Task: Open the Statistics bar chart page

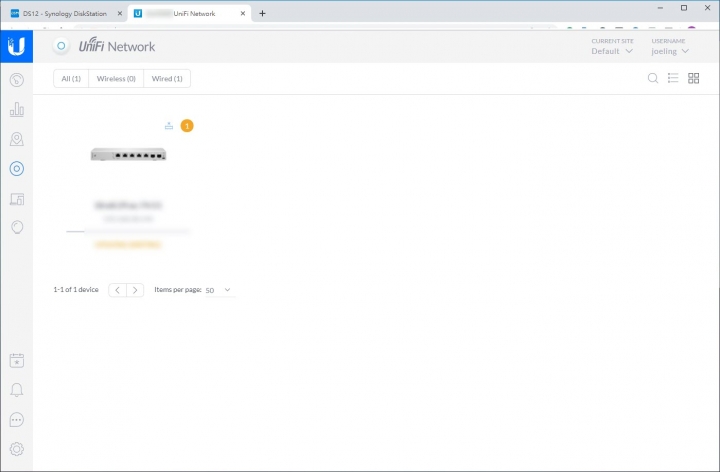Action: (17, 109)
